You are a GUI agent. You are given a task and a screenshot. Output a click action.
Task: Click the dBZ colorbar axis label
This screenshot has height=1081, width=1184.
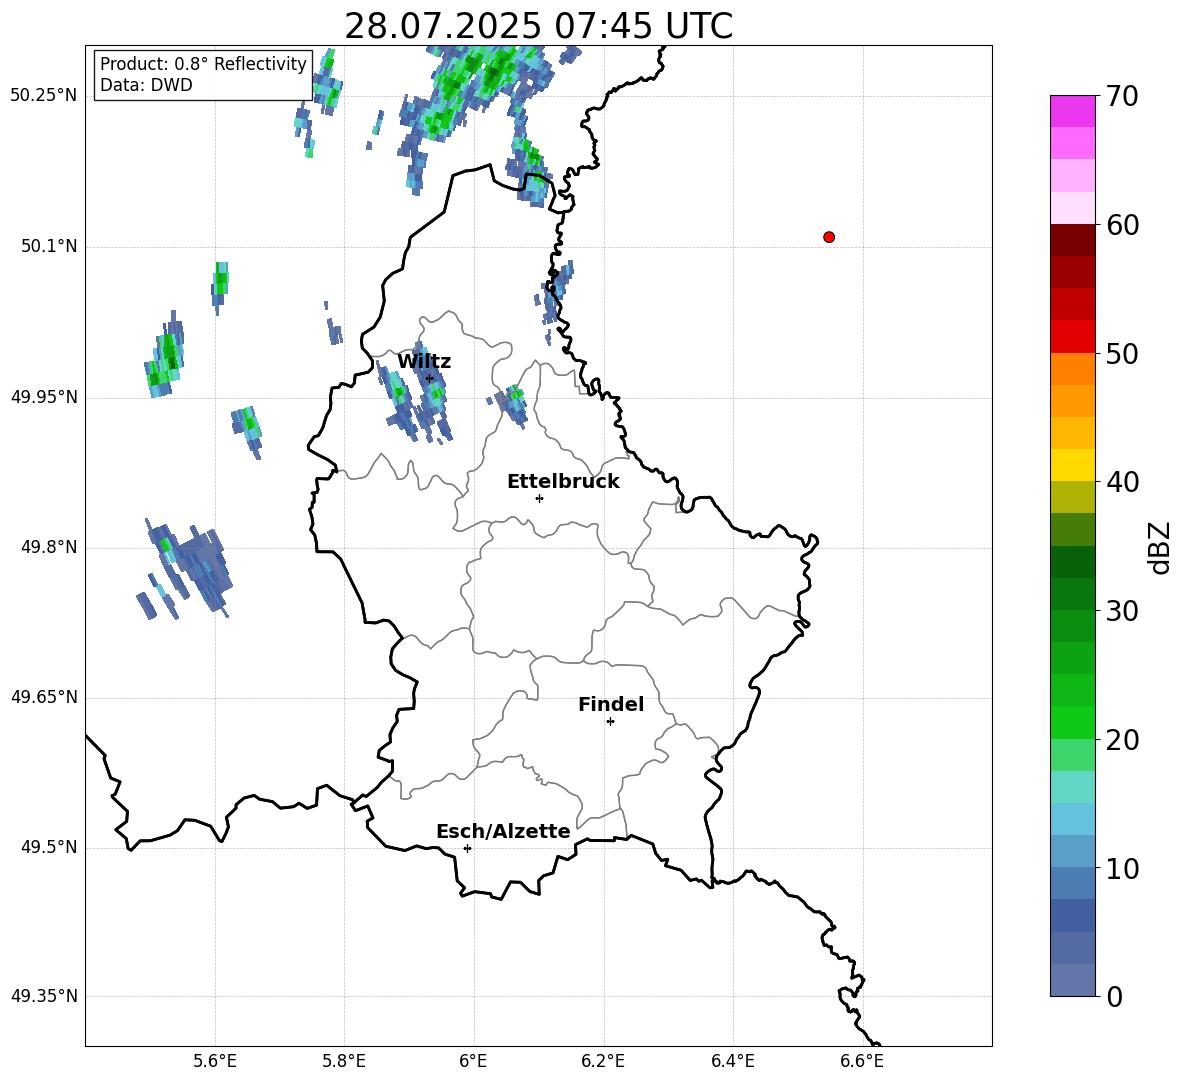click(1160, 547)
